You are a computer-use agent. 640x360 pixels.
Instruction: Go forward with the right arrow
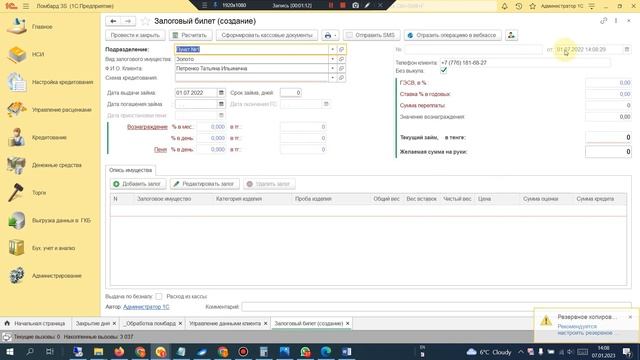tap(128, 21)
